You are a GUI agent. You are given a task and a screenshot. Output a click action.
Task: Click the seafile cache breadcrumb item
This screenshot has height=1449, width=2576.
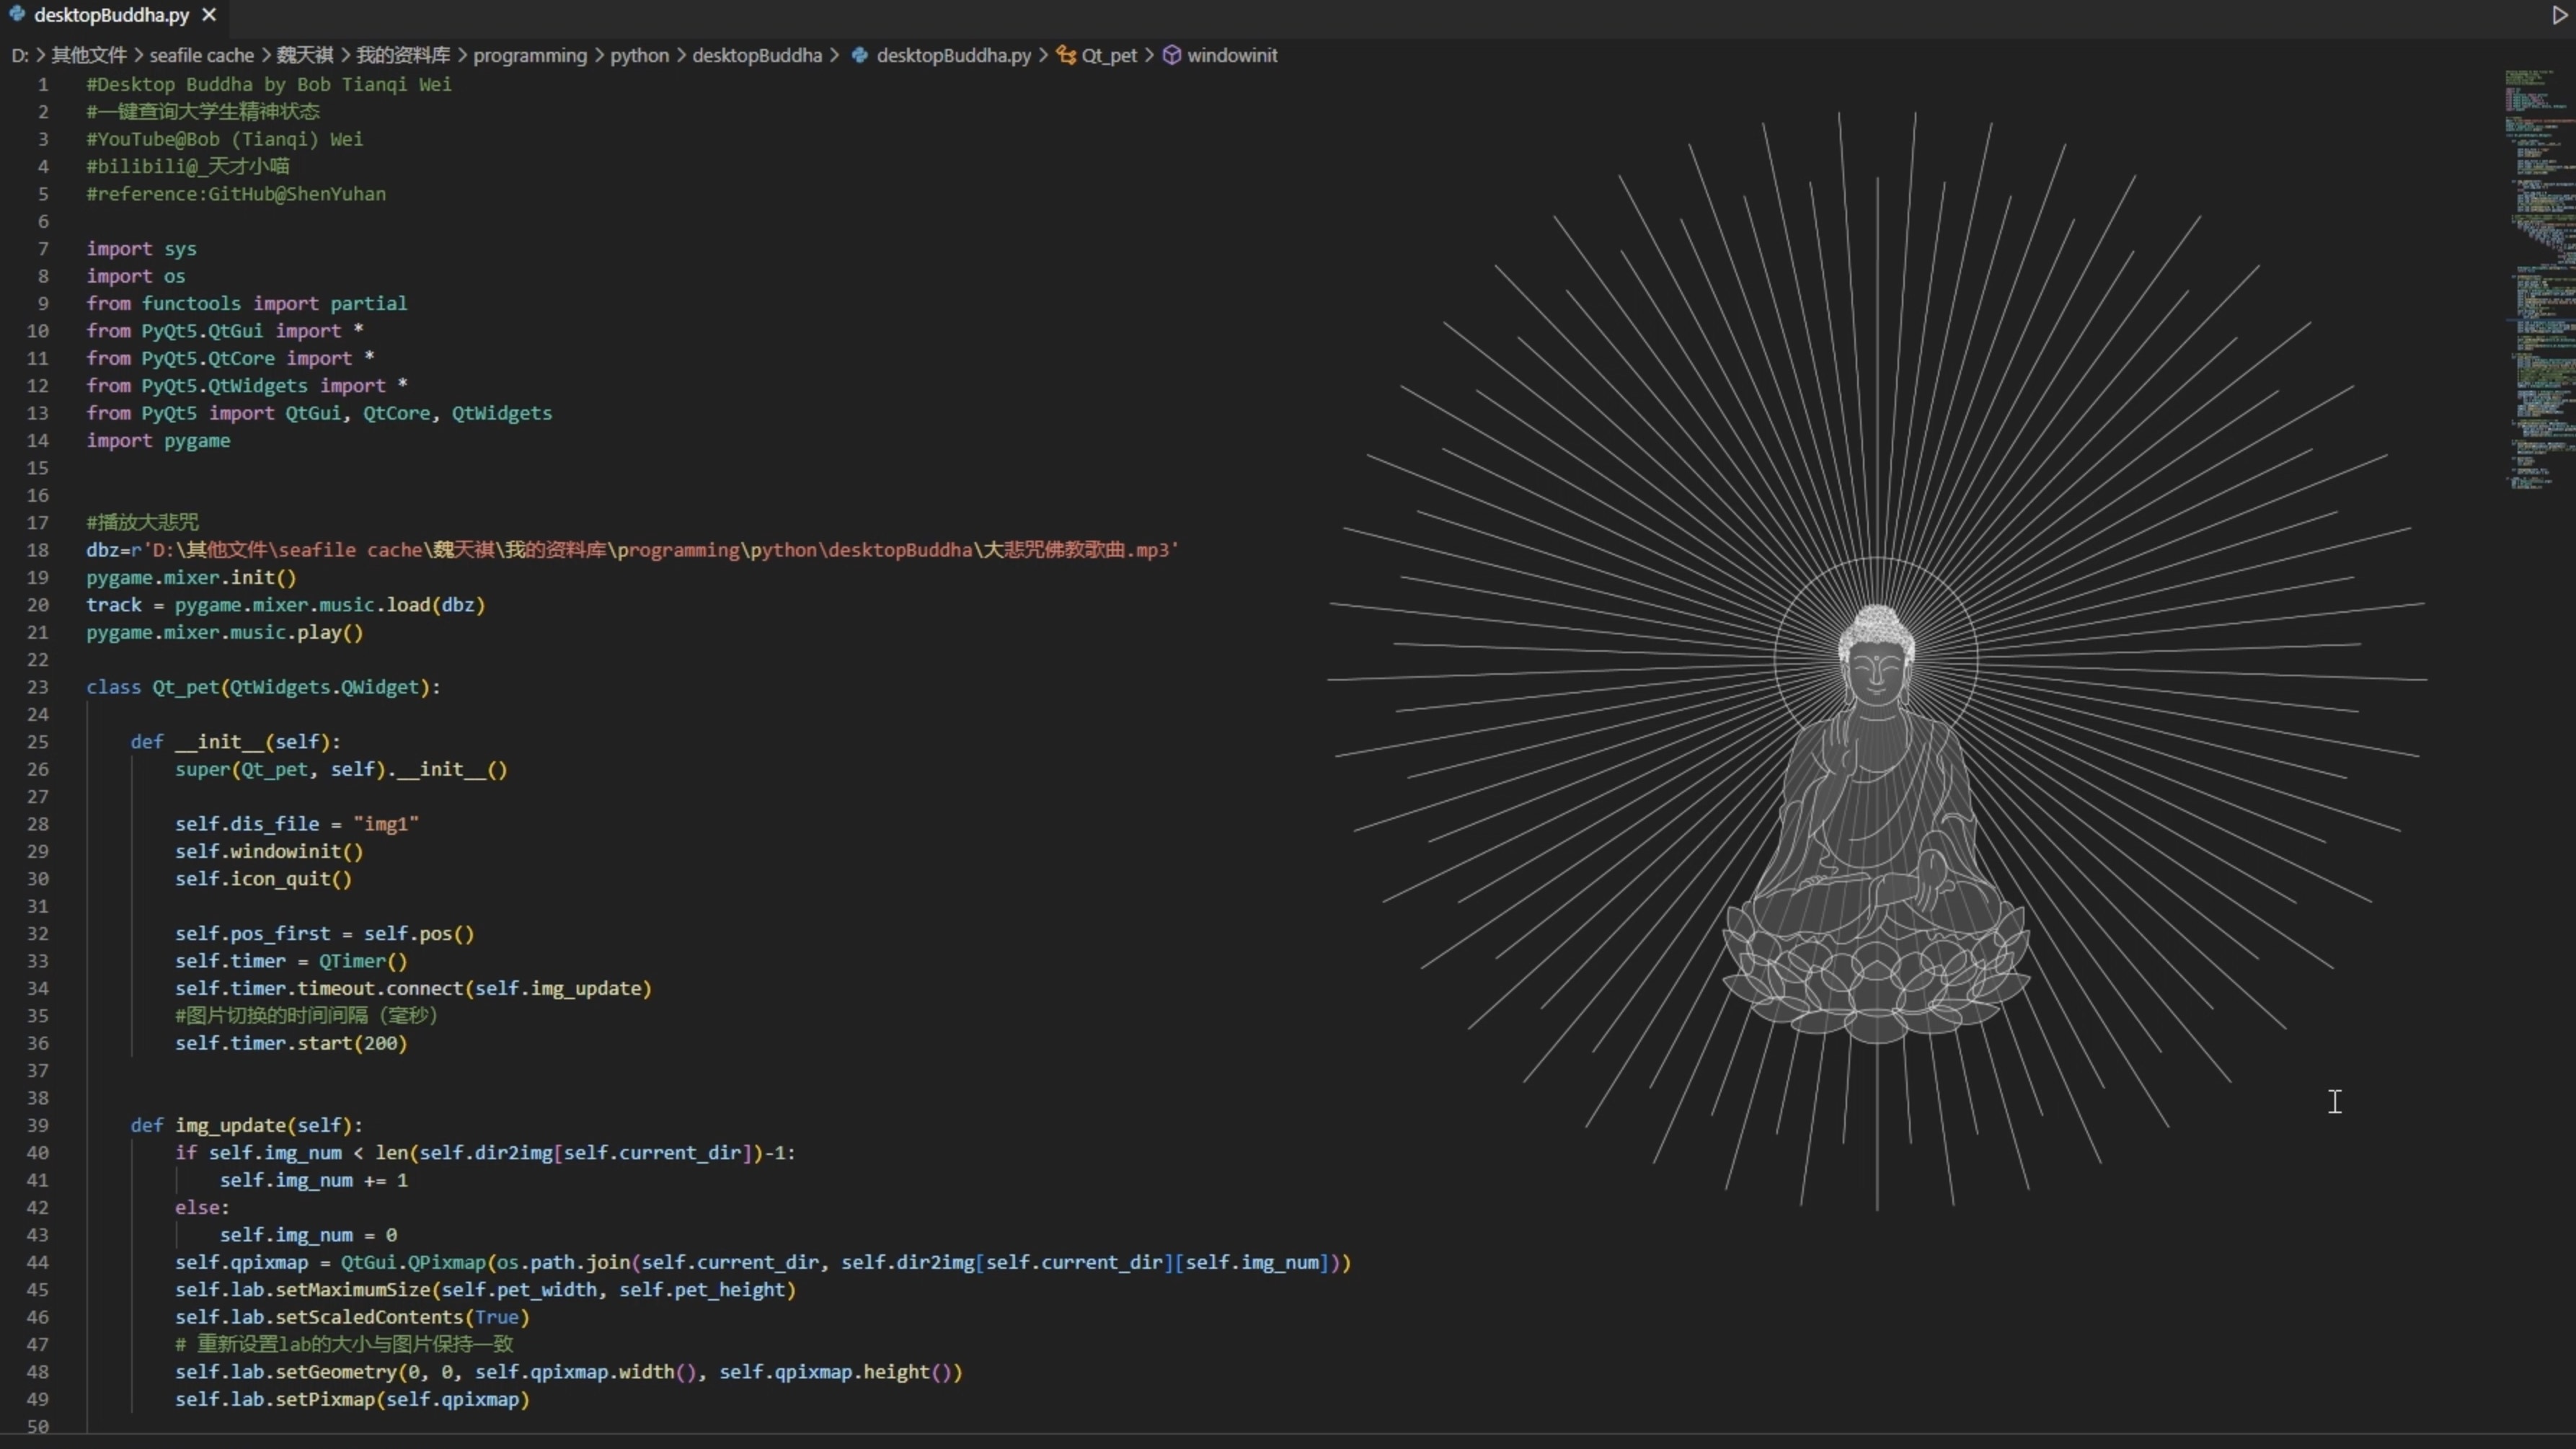pyautogui.click(x=201, y=55)
